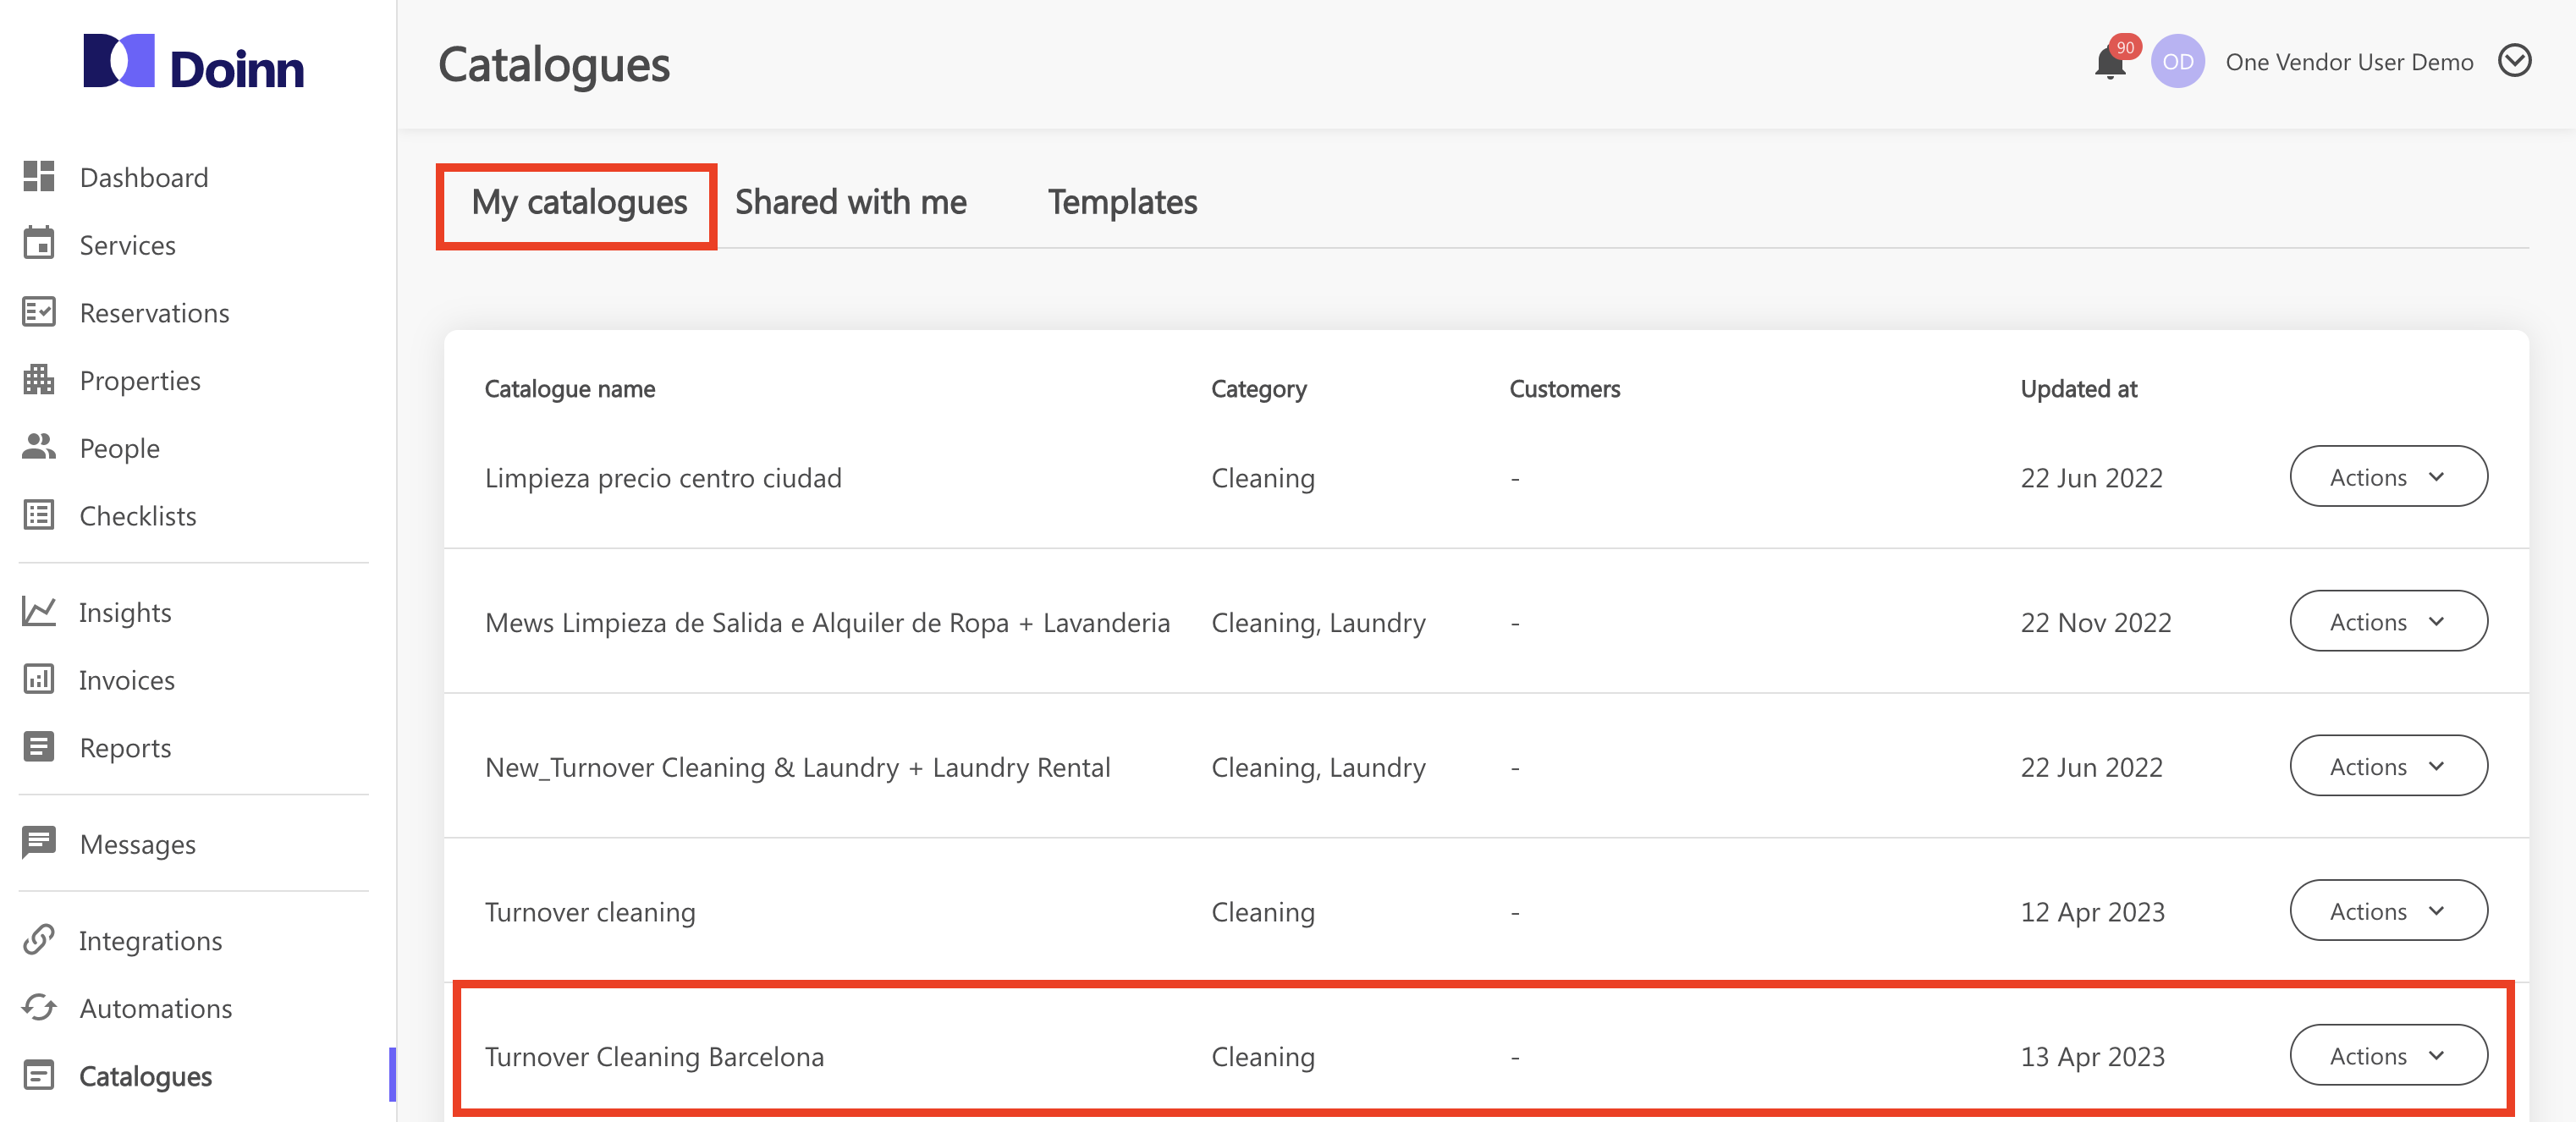Click the Automations sync arrows icon
Screen dimensions: 2576x1122
(39, 1007)
